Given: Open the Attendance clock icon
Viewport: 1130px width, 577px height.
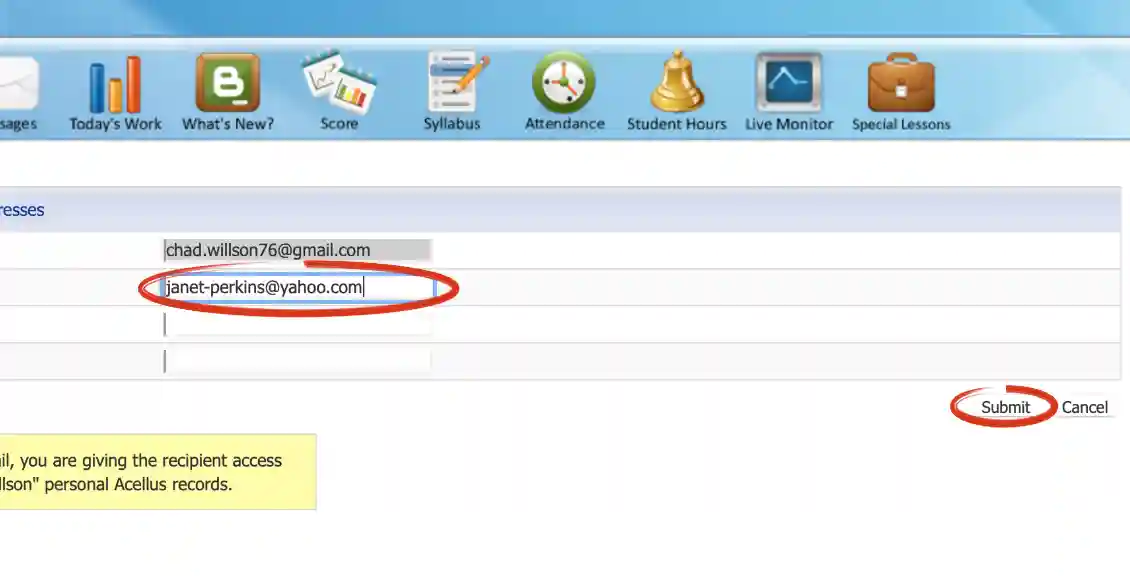Looking at the screenshot, I should click(564, 82).
